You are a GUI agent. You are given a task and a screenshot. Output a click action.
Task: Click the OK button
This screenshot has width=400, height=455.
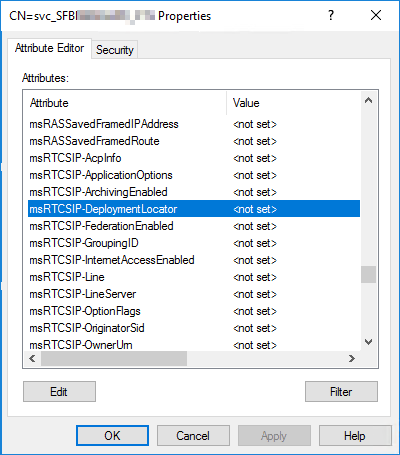[x=112, y=435]
